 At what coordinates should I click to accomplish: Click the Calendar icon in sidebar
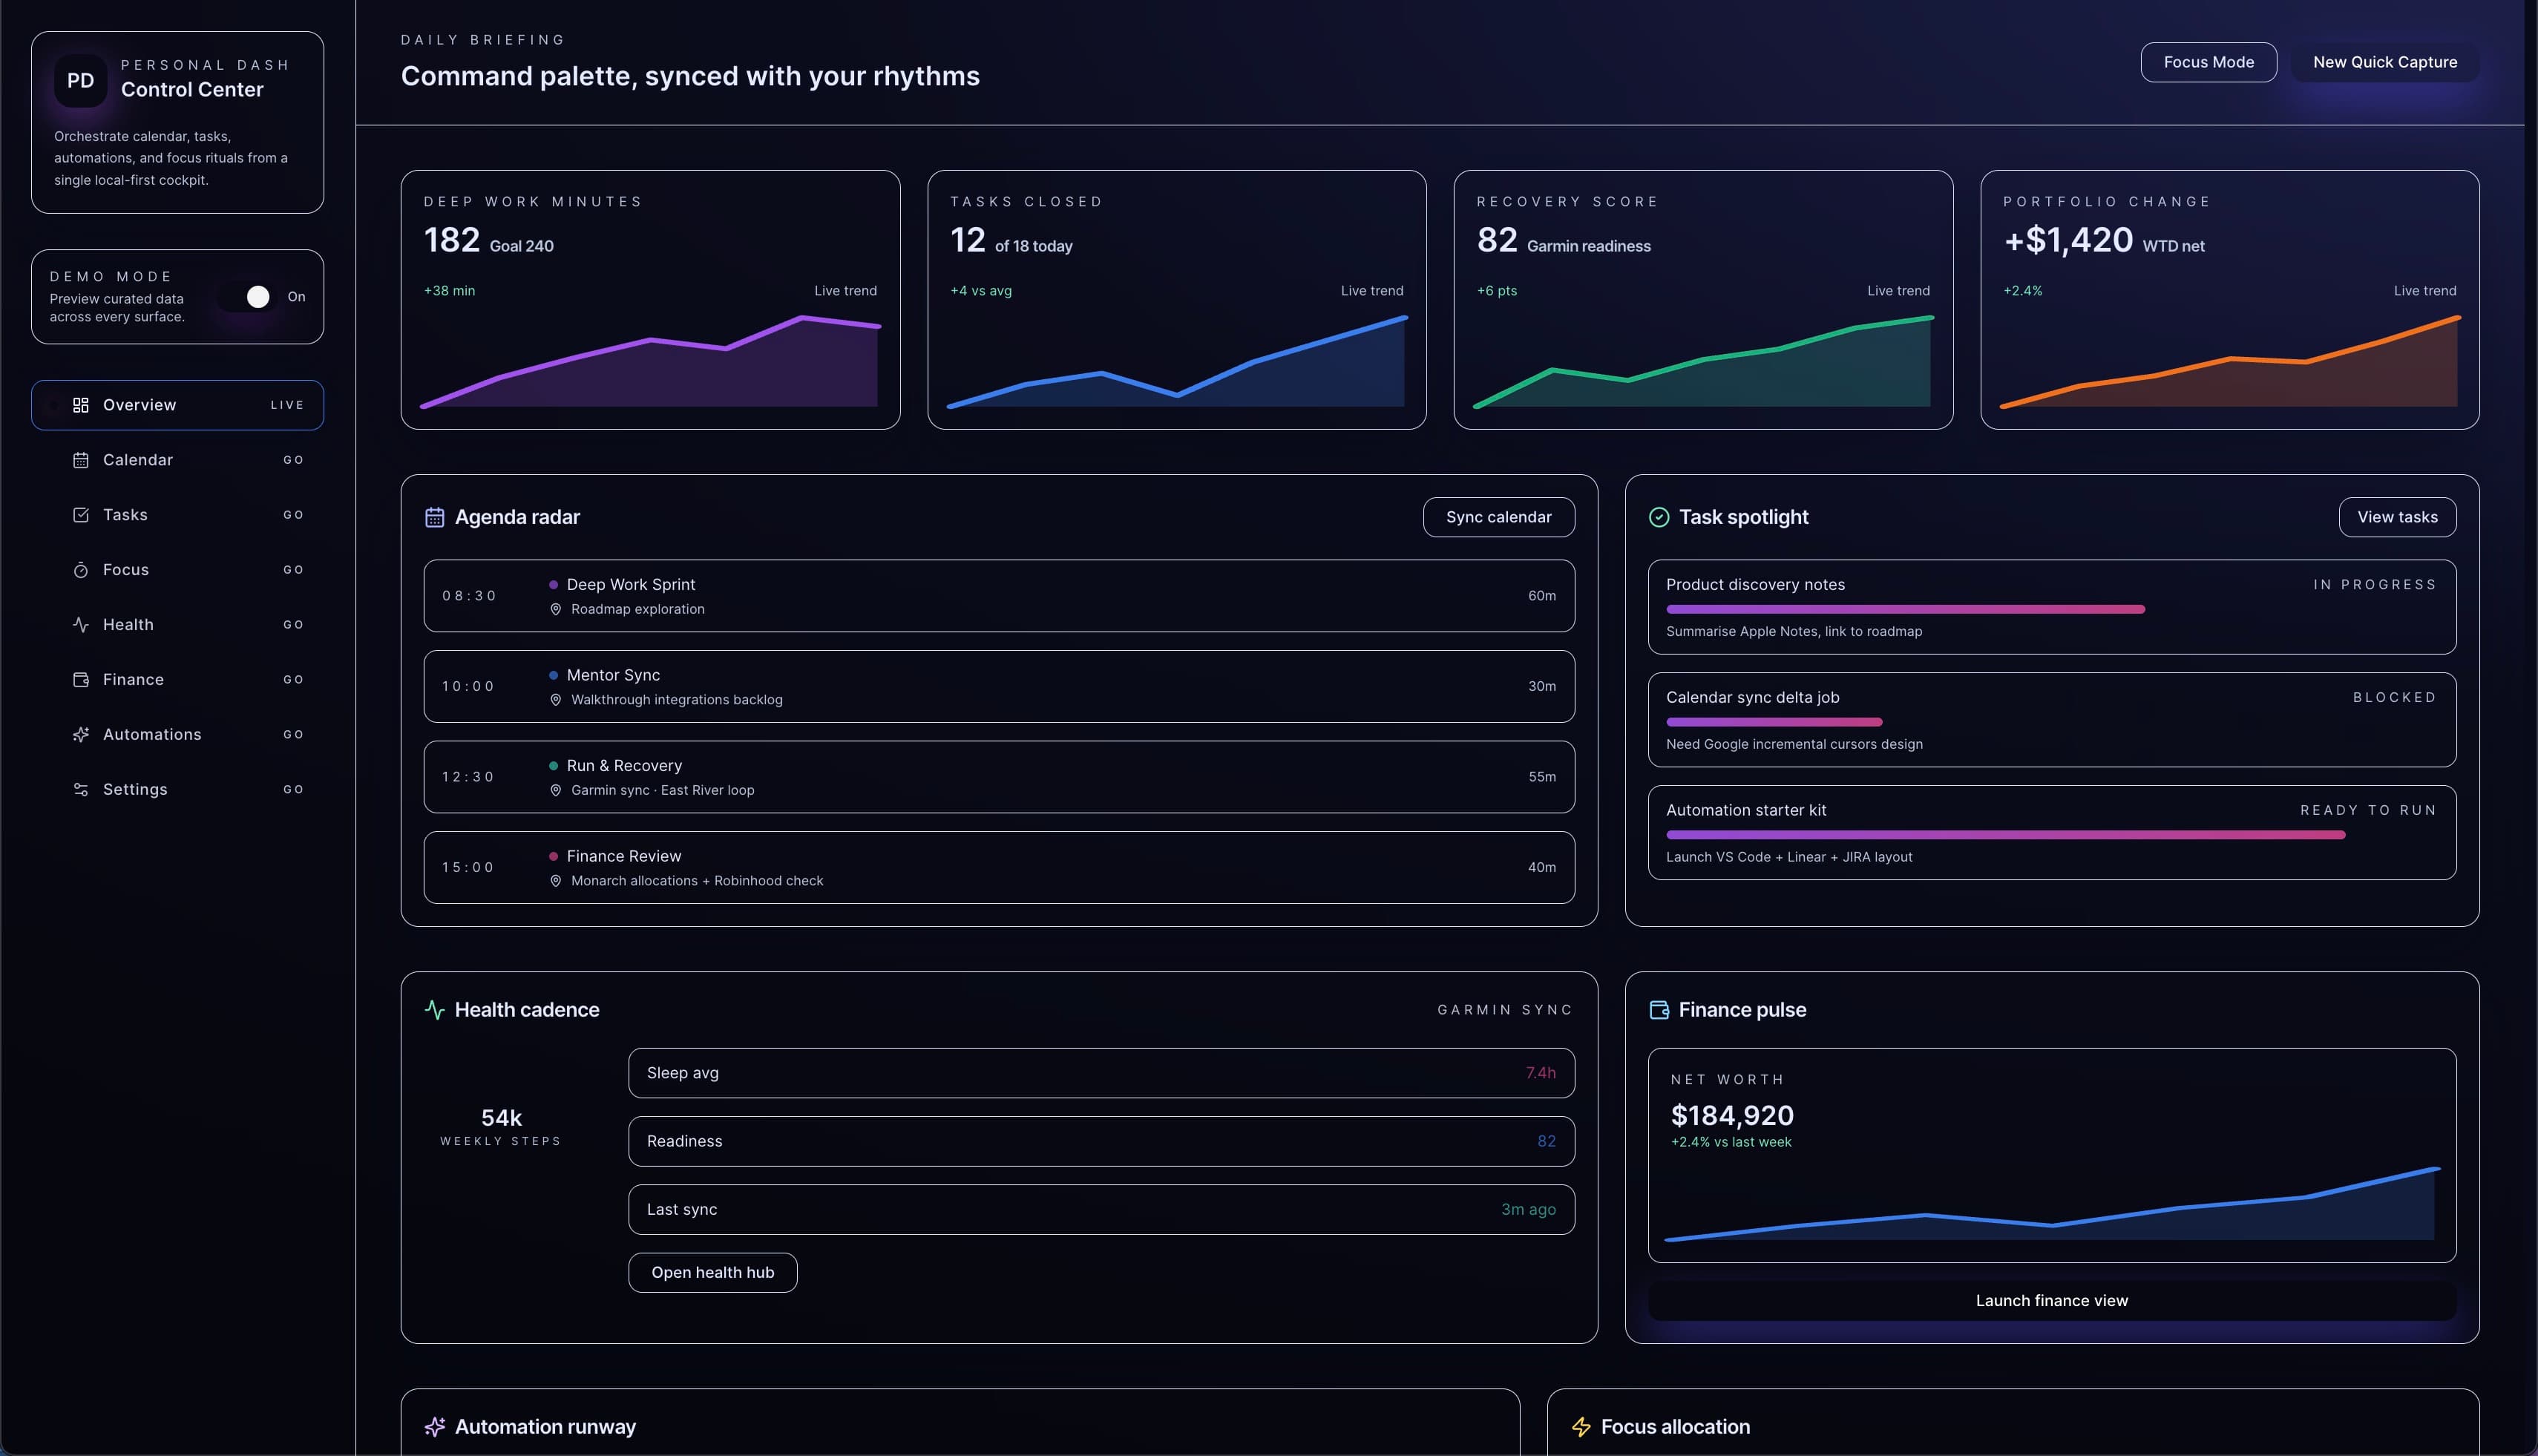tap(81, 460)
